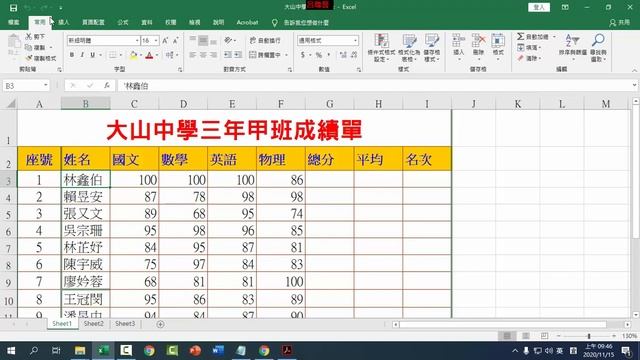This screenshot has width=640, height=360.
Task: Click the phonetic guide icon
Action: (x=169, y=55)
